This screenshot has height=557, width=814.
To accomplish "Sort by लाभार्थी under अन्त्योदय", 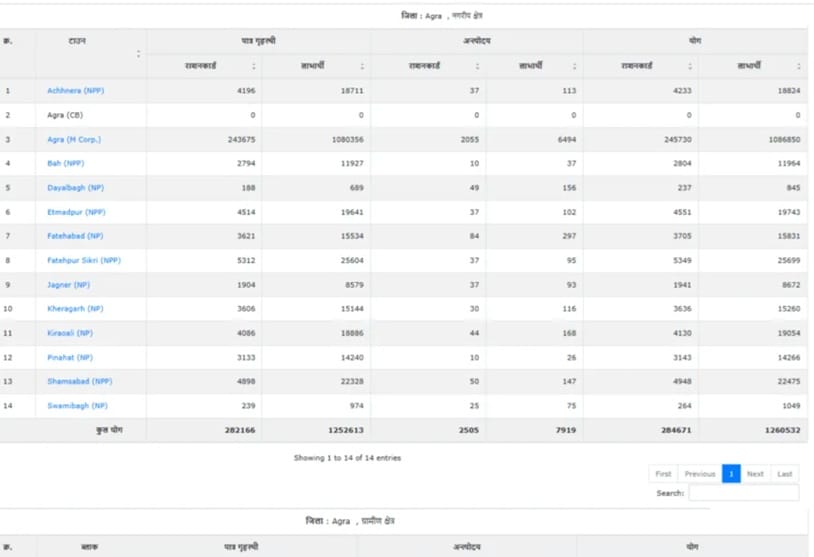I will pyautogui.click(x=532, y=66).
